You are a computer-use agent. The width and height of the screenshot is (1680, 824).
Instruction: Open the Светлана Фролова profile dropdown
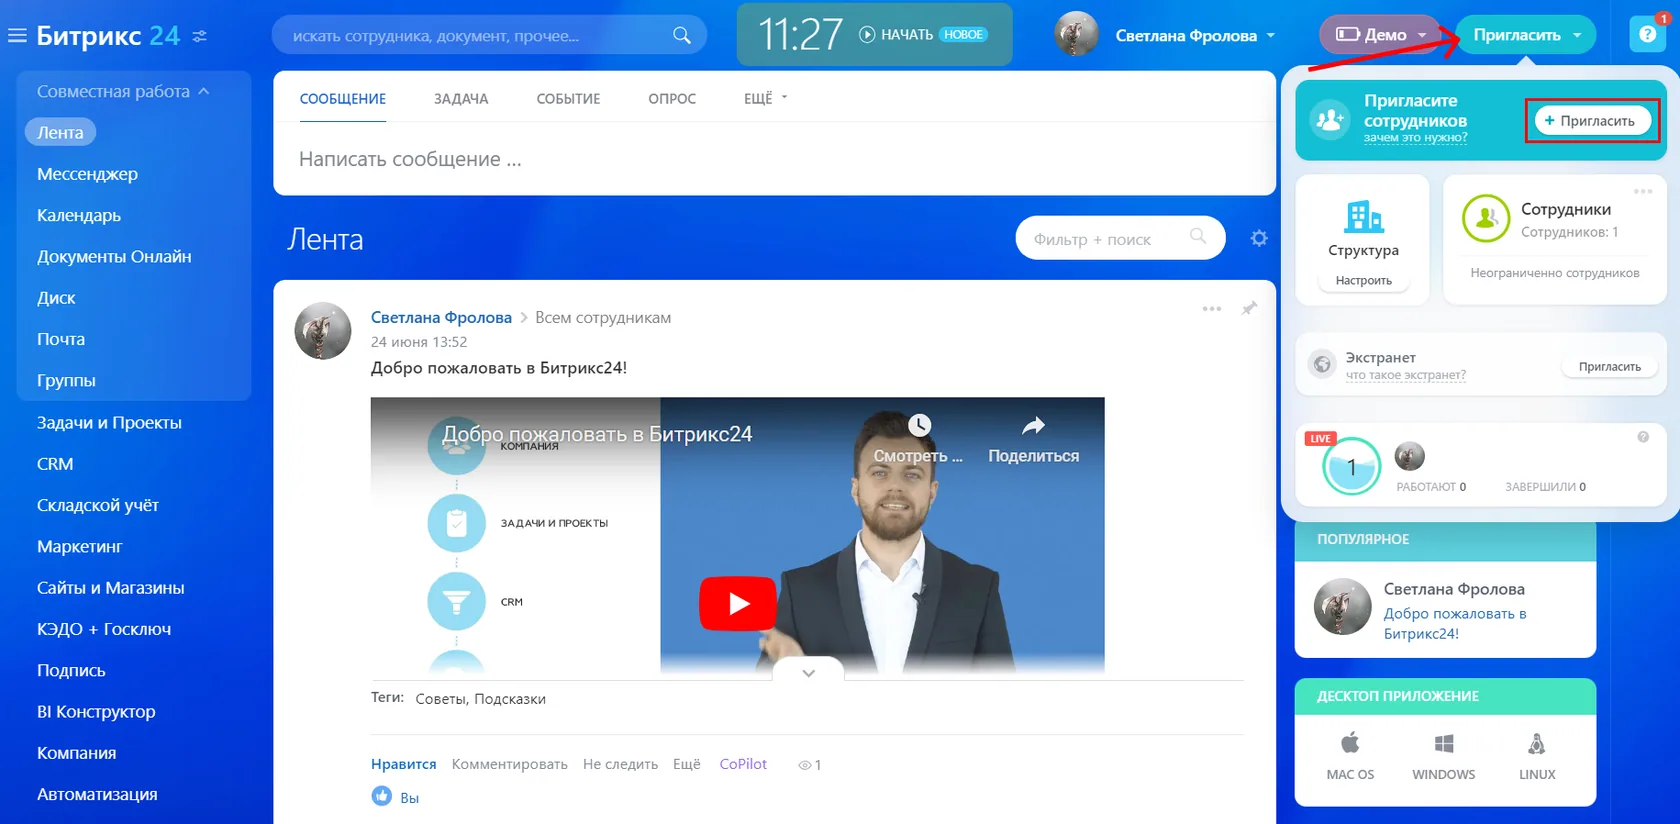click(x=1196, y=36)
